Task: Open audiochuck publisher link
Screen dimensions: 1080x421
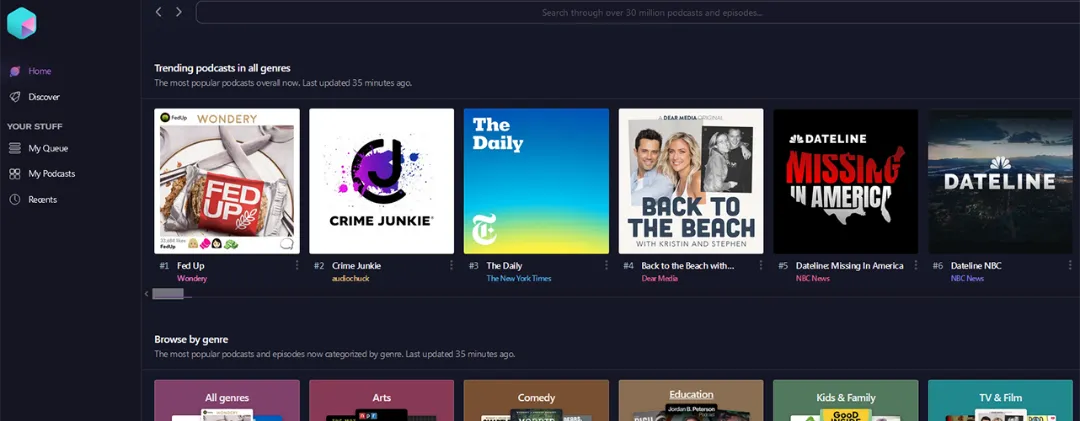Action: point(350,278)
